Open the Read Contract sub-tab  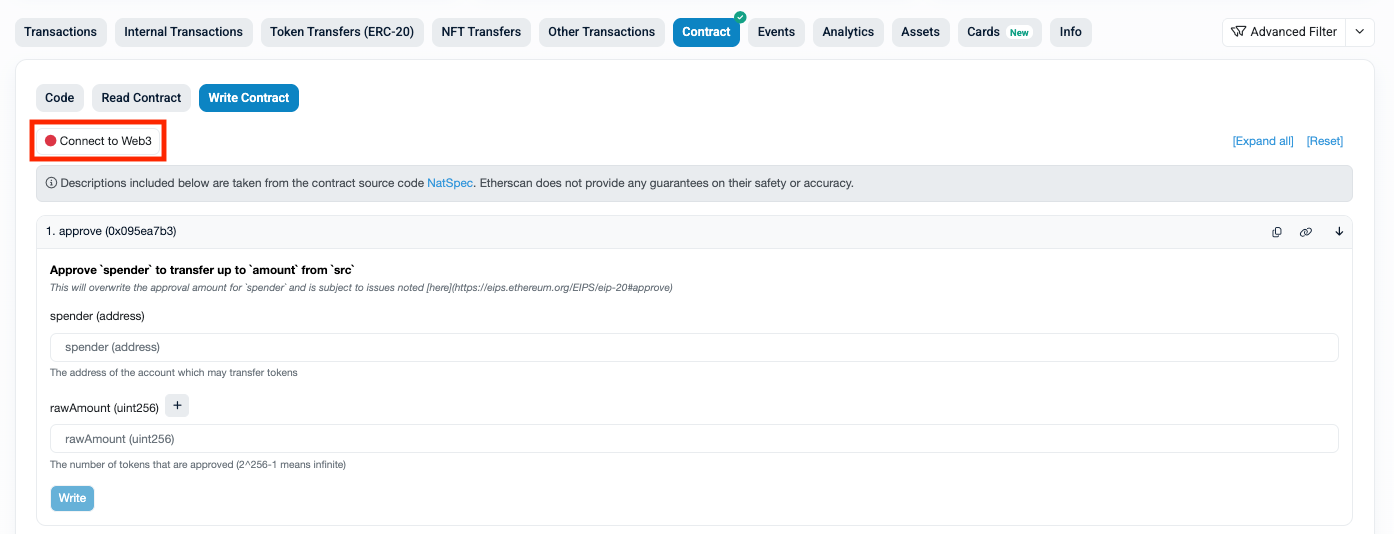(141, 98)
